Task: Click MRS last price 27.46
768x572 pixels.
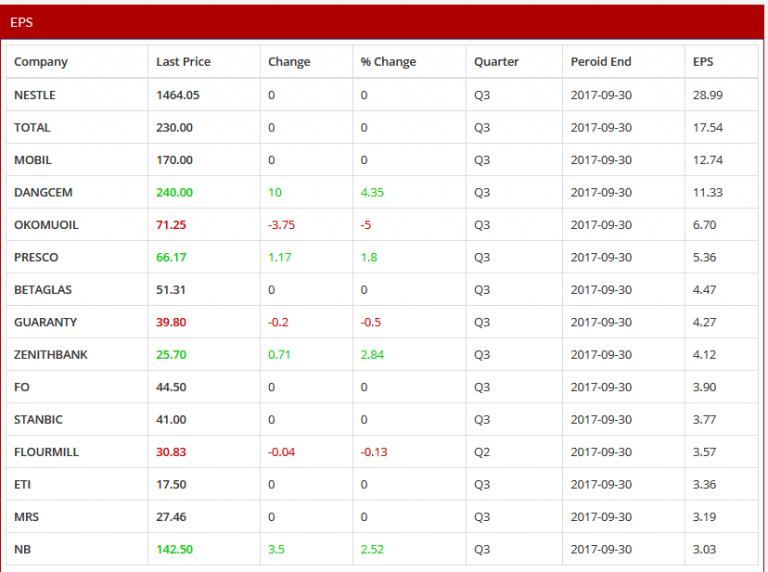Action: click(171, 517)
